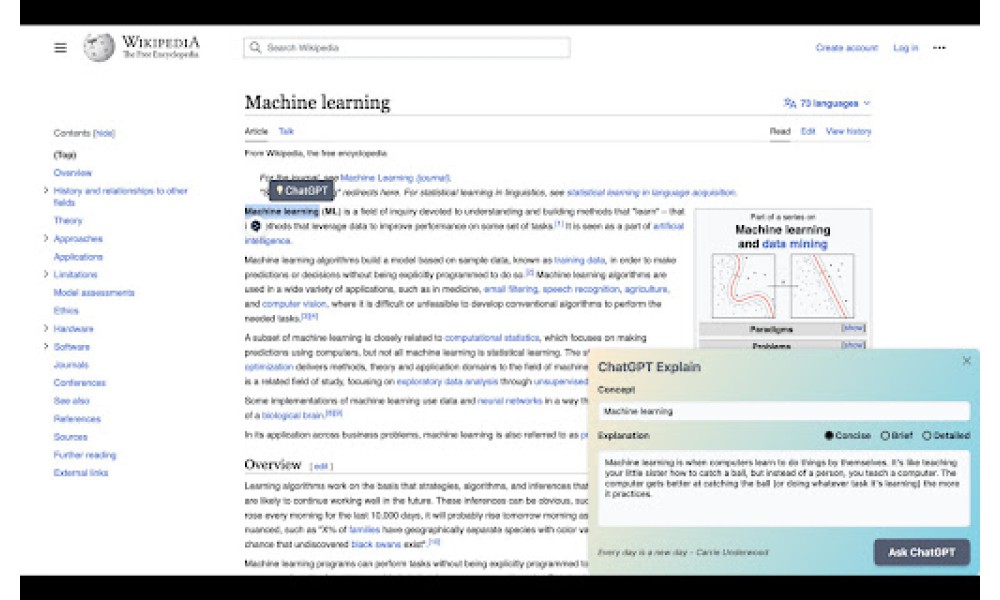Click the left machine learning diagram thumbnail
The width and height of the screenshot is (1000, 600).
[743, 286]
